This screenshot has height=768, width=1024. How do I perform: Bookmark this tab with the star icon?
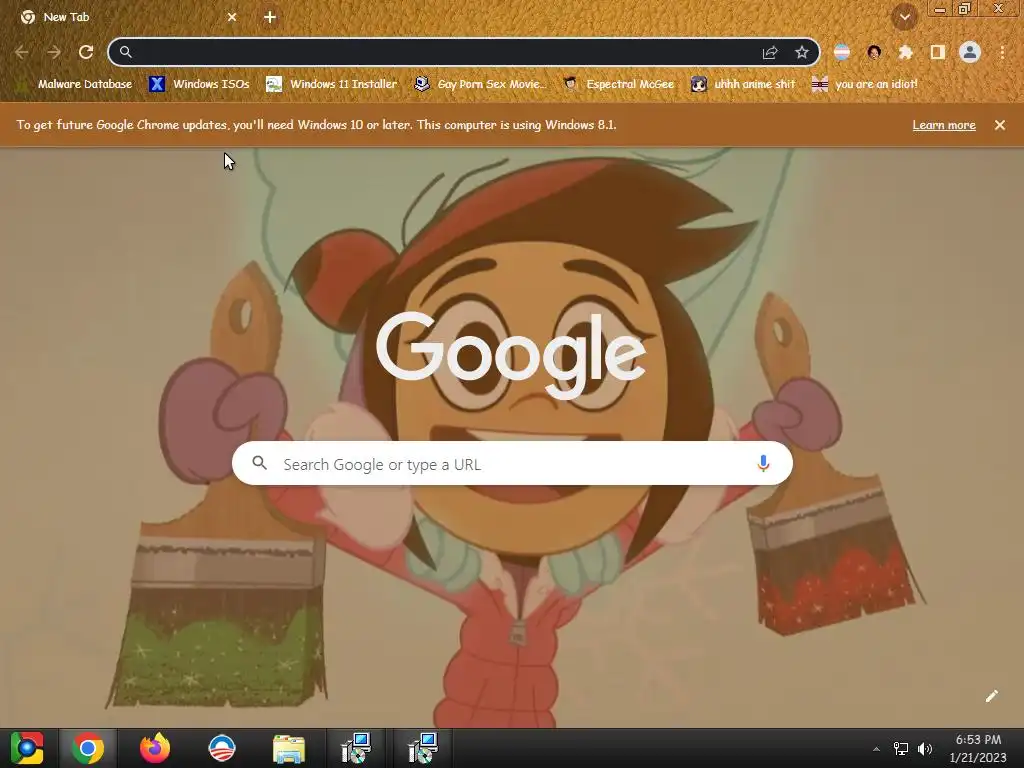tap(802, 52)
